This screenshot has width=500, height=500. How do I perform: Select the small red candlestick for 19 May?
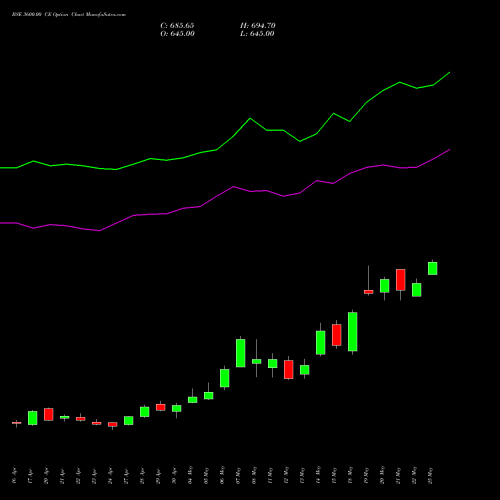tap(369, 292)
